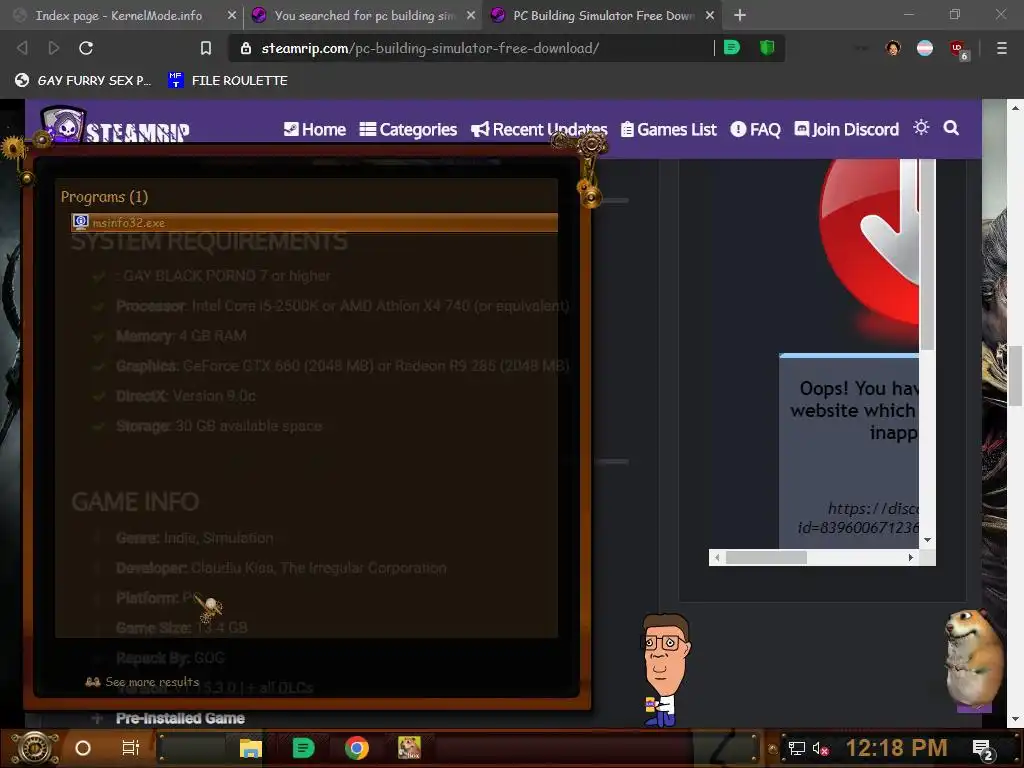Open the Cortana circle on the taskbar
This screenshot has height=768, width=1024.
click(83, 748)
